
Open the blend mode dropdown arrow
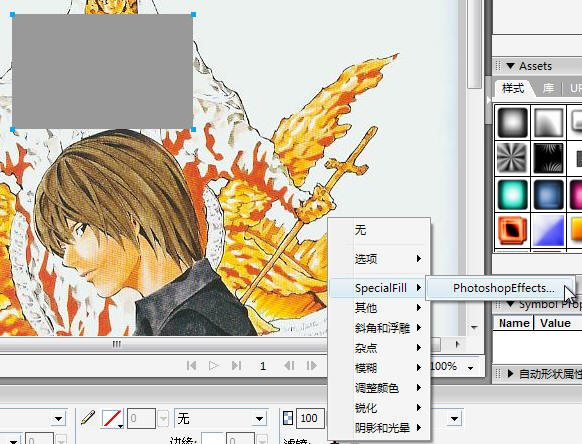[x=454, y=419]
